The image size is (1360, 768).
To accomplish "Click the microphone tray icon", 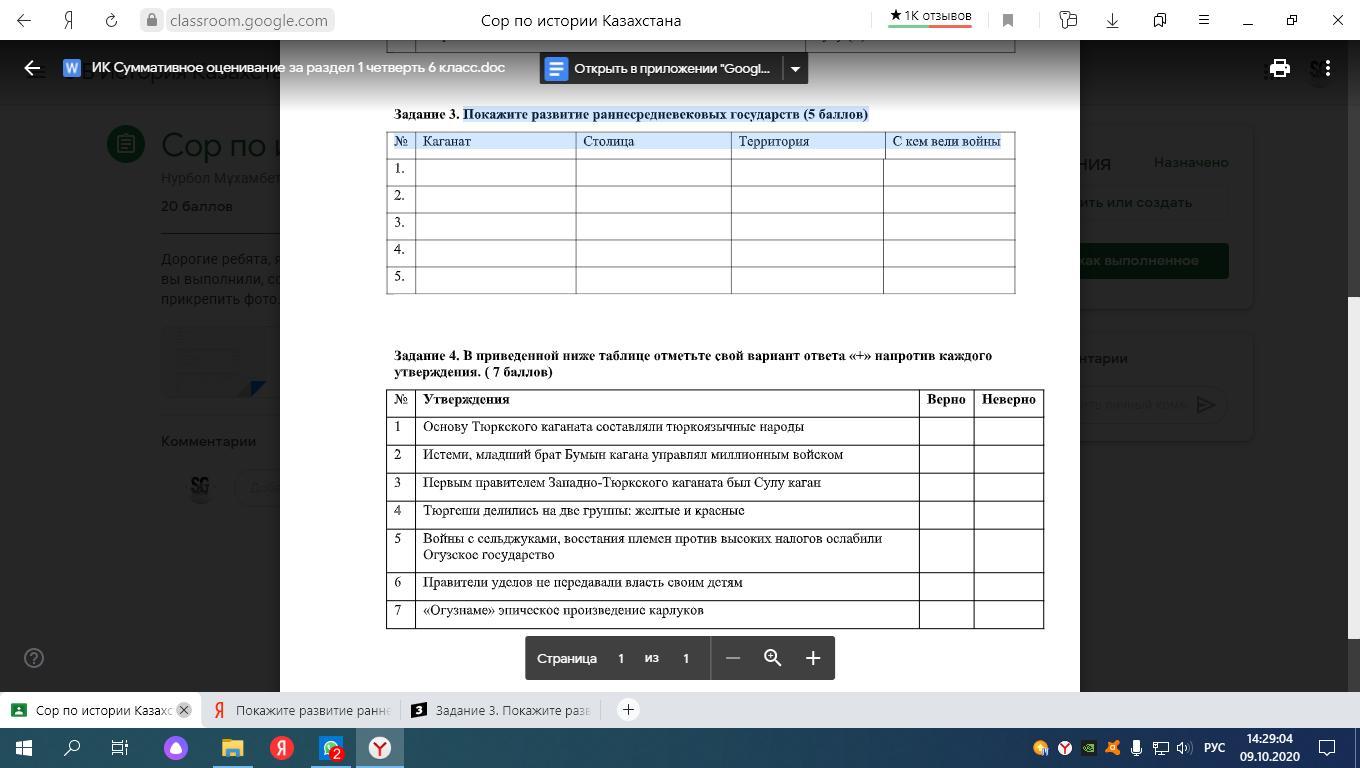I will tap(1137, 748).
